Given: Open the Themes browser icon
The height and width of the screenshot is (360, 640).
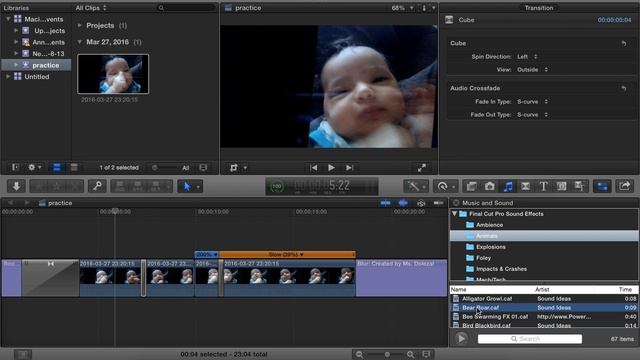Looking at the screenshot, I should [x=579, y=187].
